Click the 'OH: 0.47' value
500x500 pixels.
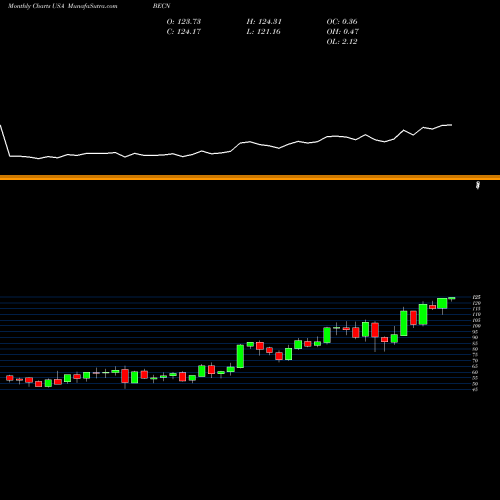343,32
